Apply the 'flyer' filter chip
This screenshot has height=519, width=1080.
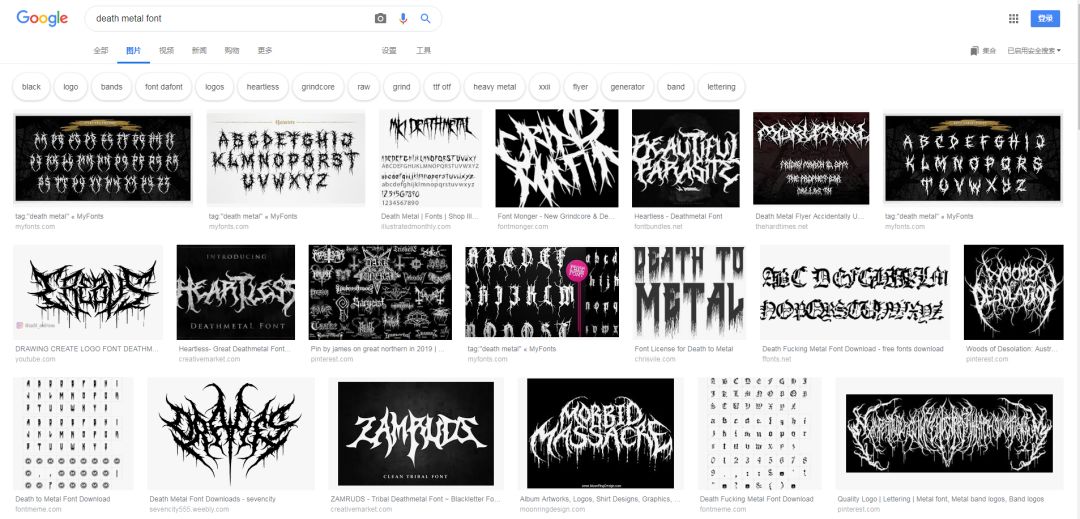(580, 87)
